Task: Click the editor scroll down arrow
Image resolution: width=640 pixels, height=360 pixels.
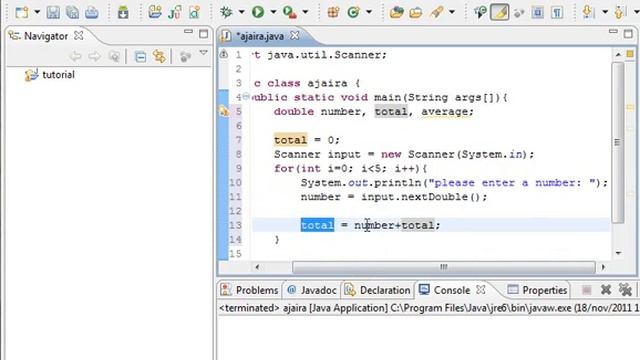Action: tap(618, 253)
